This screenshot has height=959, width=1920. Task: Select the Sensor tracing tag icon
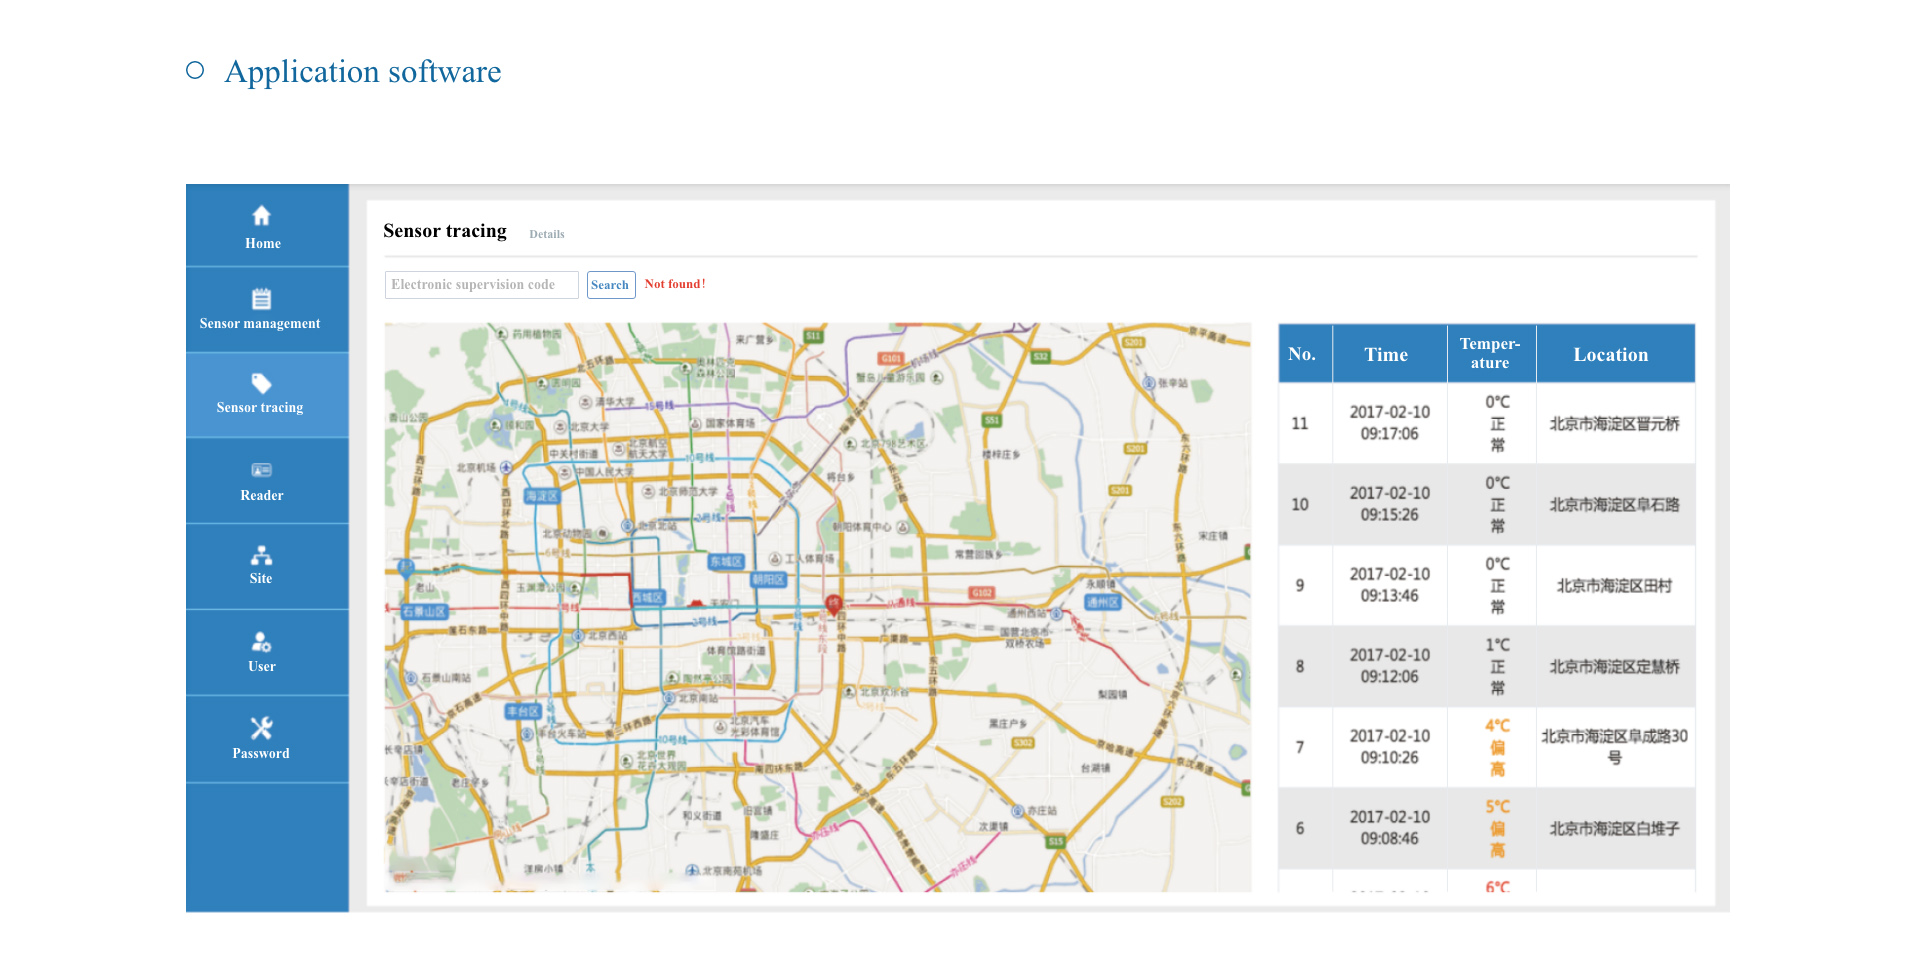pyautogui.click(x=261, y=383)
